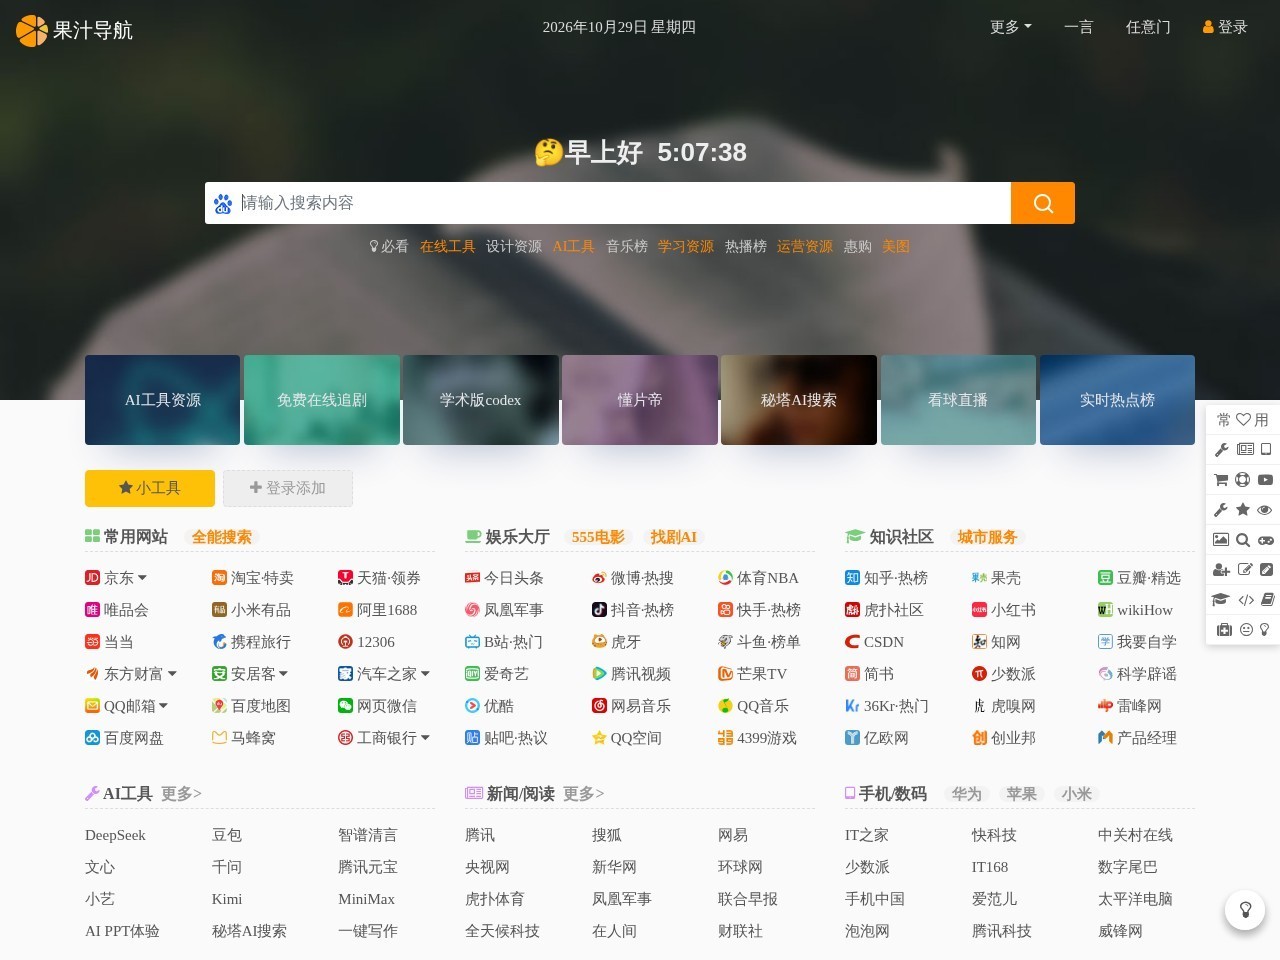Click the medkit icon in right sidebar

click(1224, 630)
